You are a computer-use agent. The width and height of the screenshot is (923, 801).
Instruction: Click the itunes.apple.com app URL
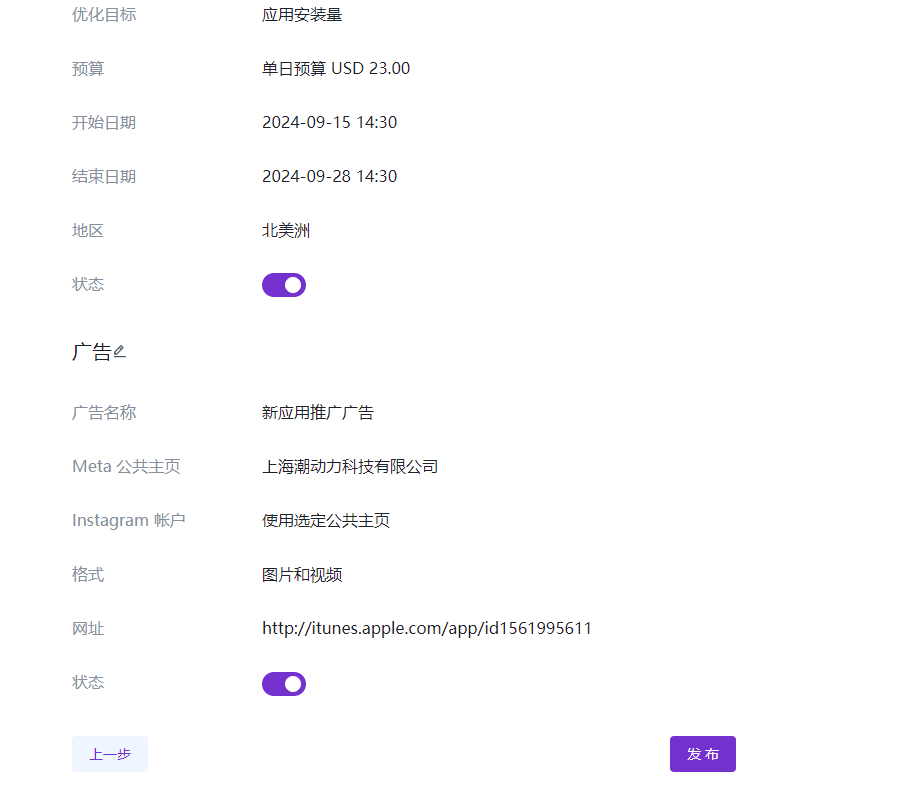click(427, 629)
